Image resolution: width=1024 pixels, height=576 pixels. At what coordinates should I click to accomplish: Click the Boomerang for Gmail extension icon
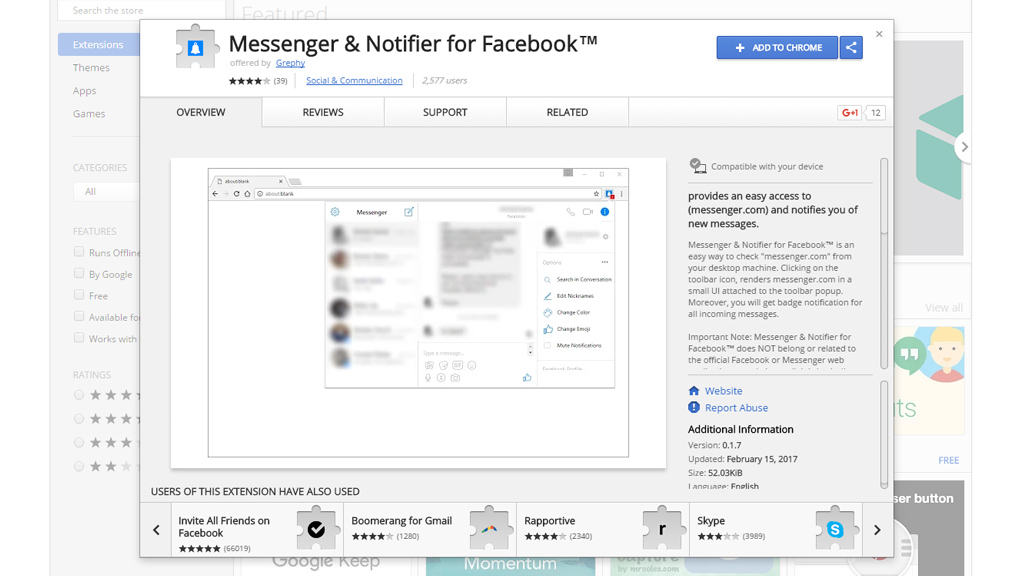click(x=490, y=528)
